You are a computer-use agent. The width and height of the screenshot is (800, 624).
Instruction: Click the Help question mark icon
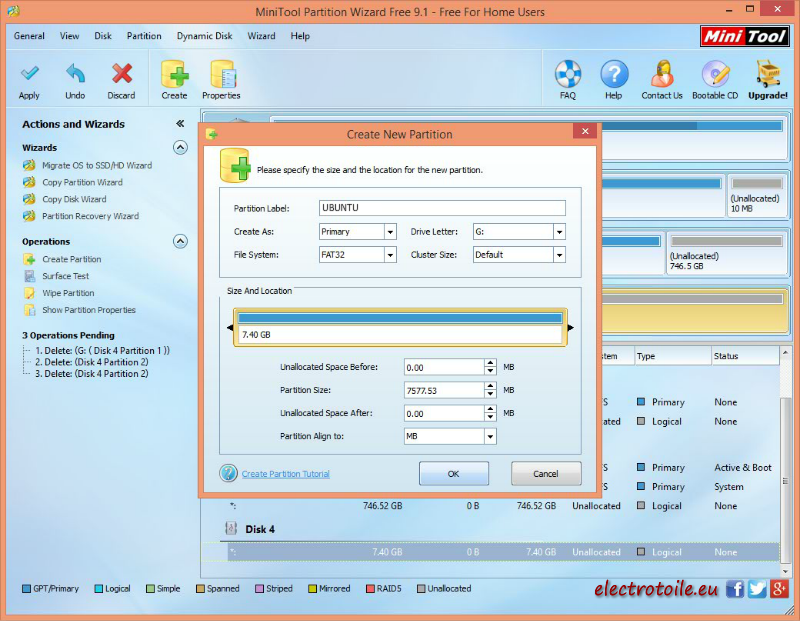(x=614, y=74)
